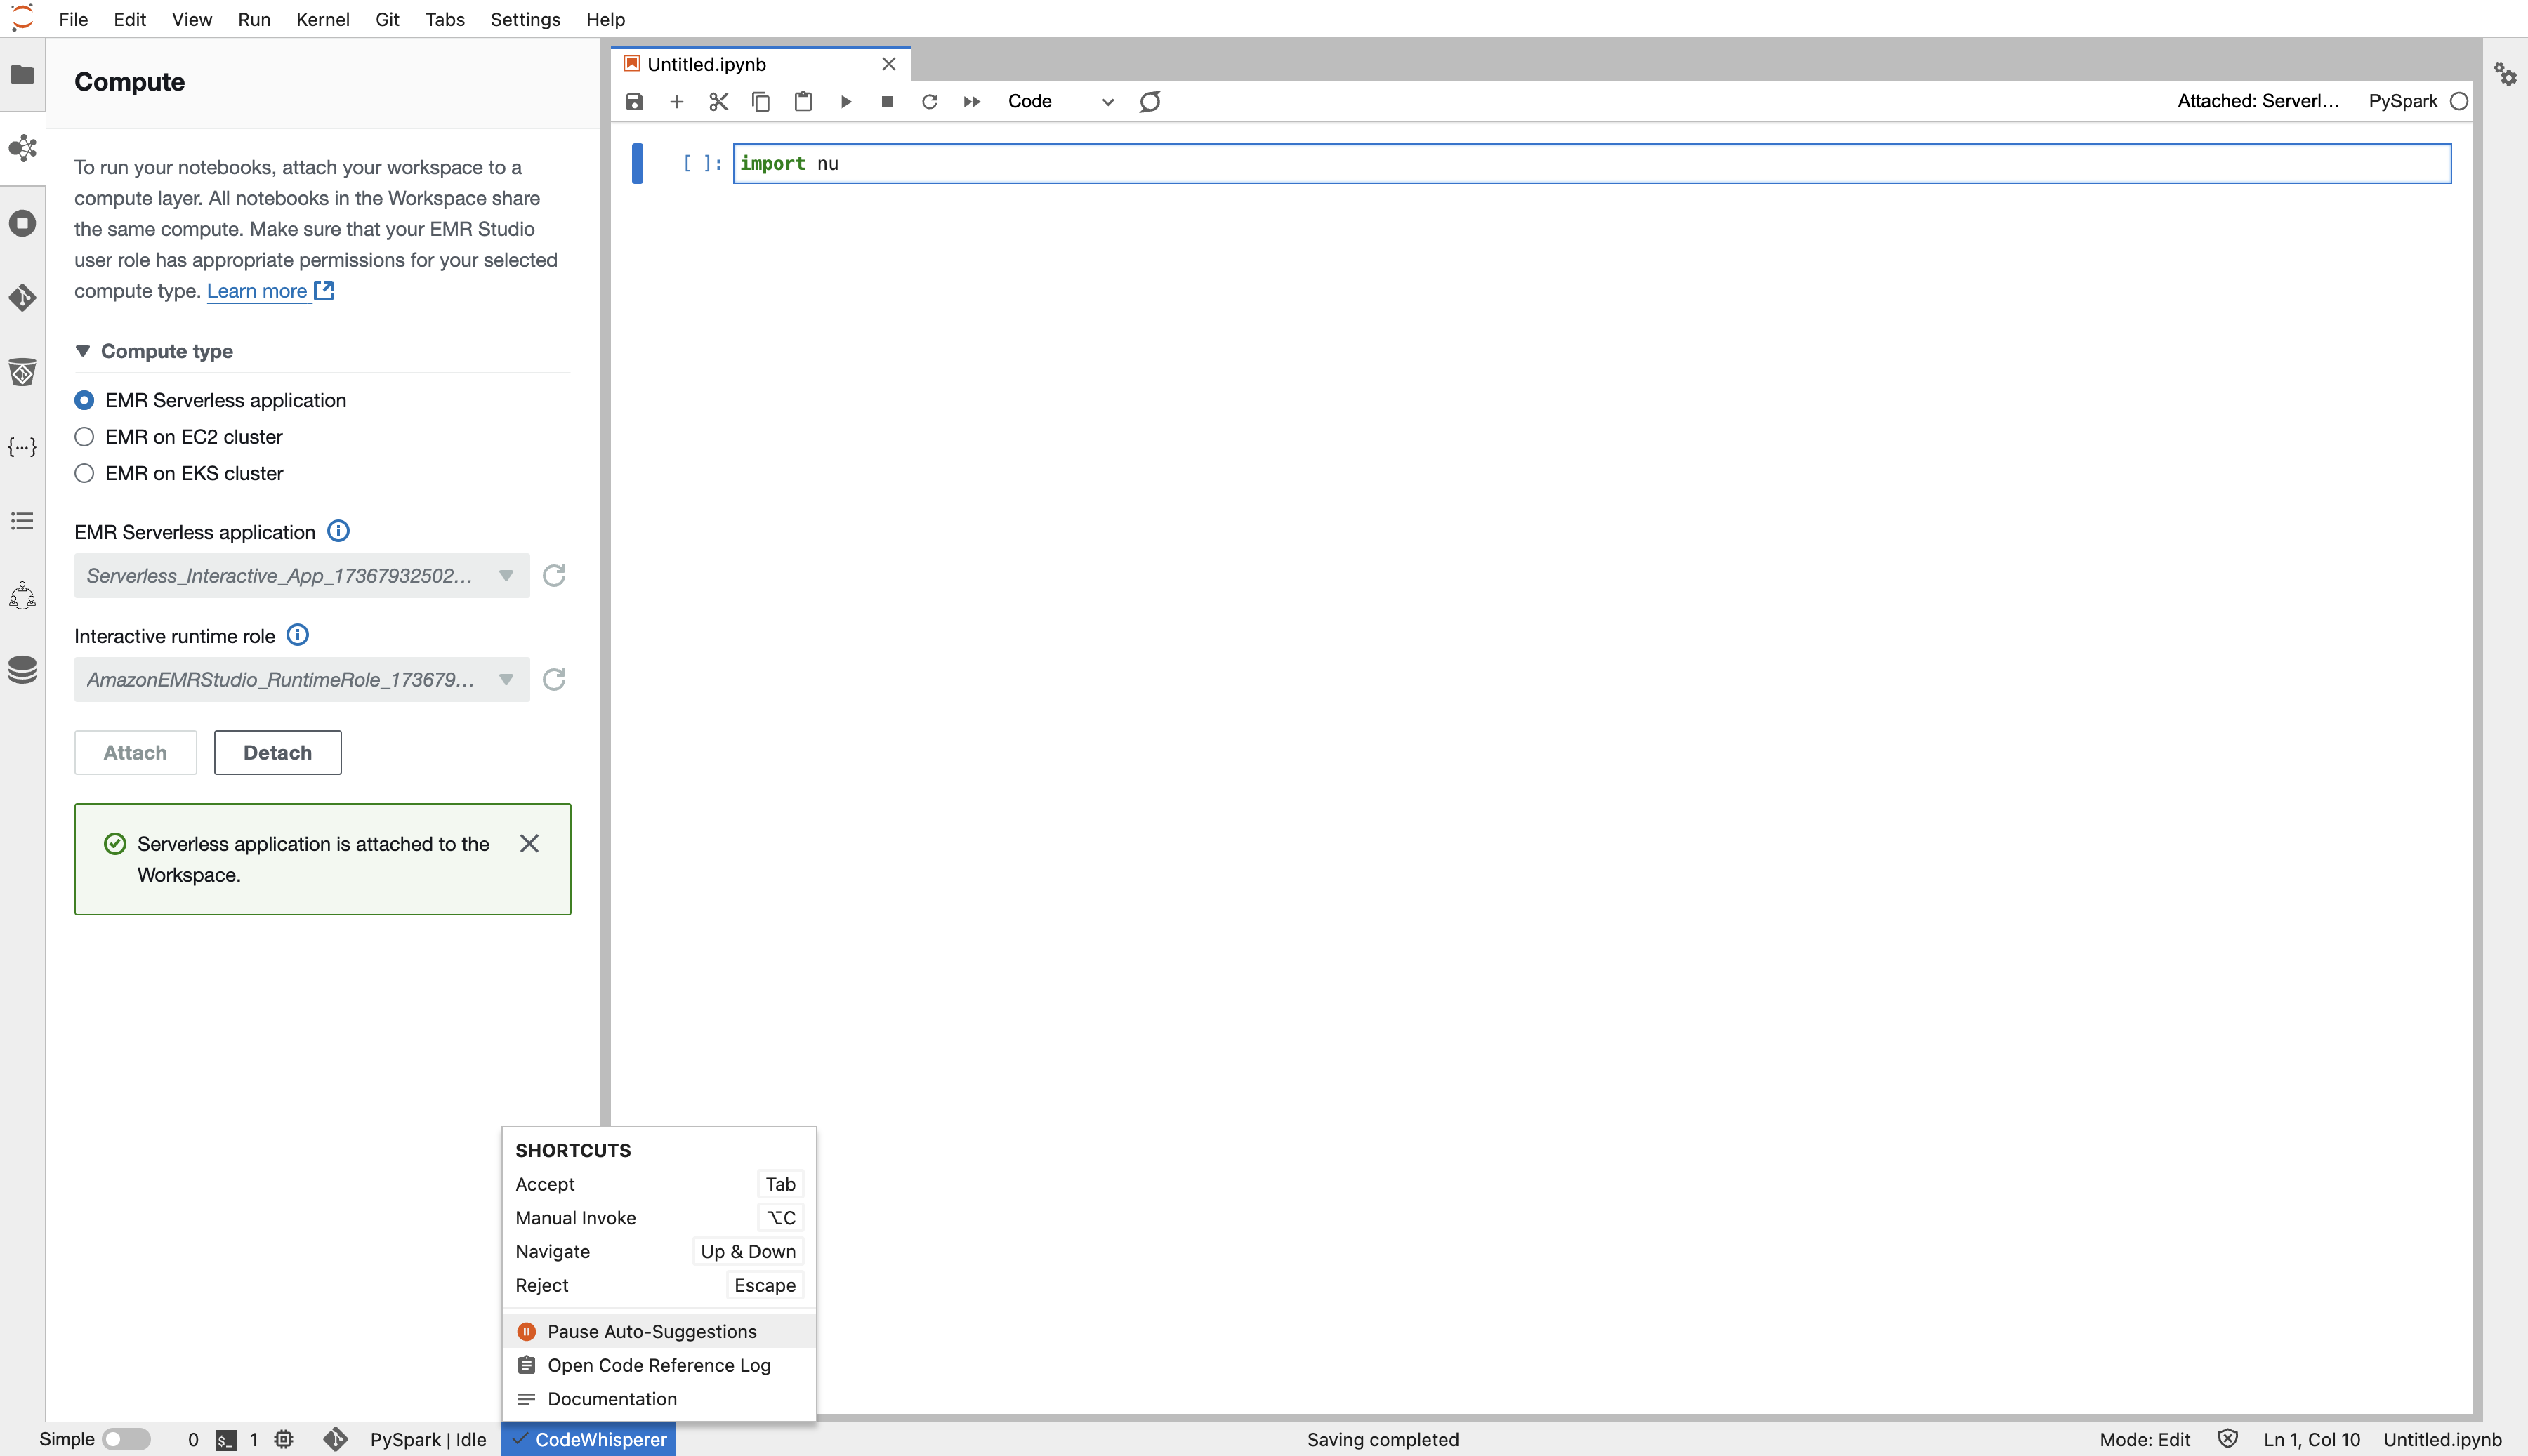Restart the kernel

pyautogui.click(x=929, y=101)
